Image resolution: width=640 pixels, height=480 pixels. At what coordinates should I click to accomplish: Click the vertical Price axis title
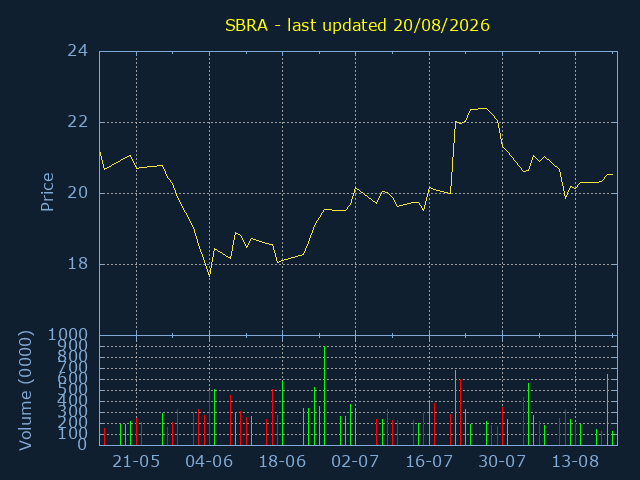click(47, 192)
